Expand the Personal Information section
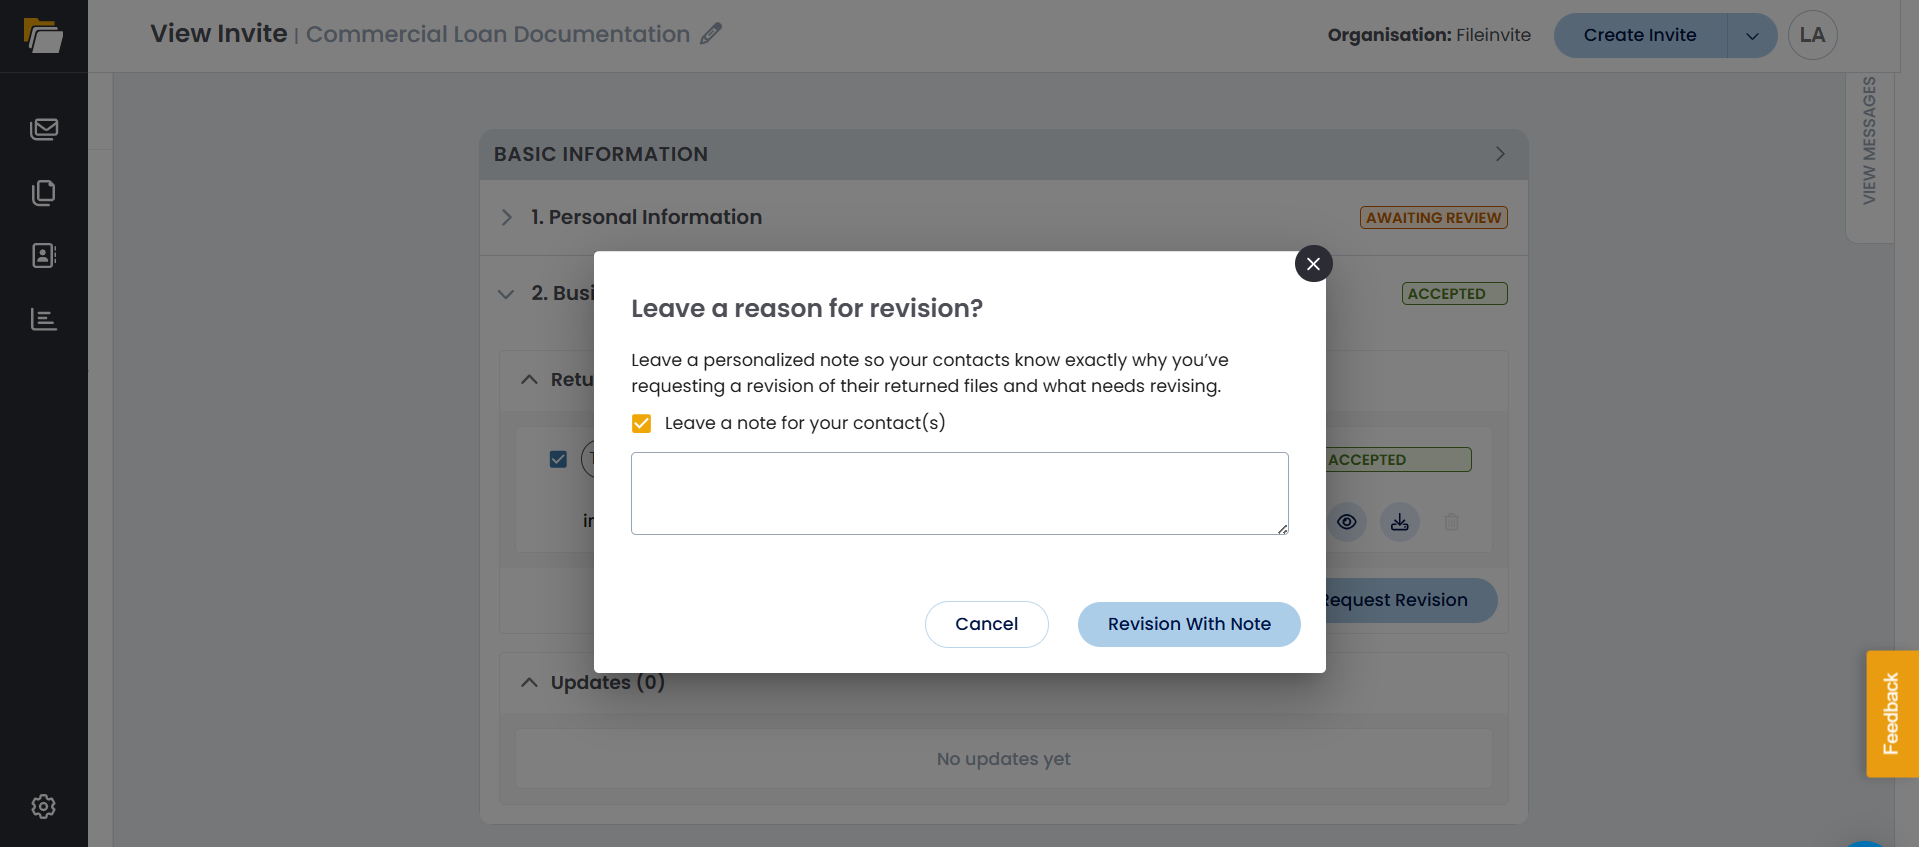 point(507,217)
